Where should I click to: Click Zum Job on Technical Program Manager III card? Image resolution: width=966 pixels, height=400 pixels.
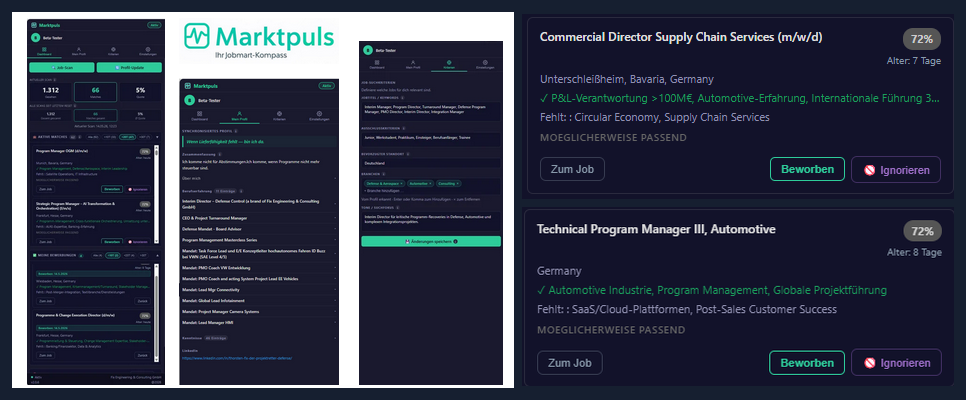pos(570,363)
